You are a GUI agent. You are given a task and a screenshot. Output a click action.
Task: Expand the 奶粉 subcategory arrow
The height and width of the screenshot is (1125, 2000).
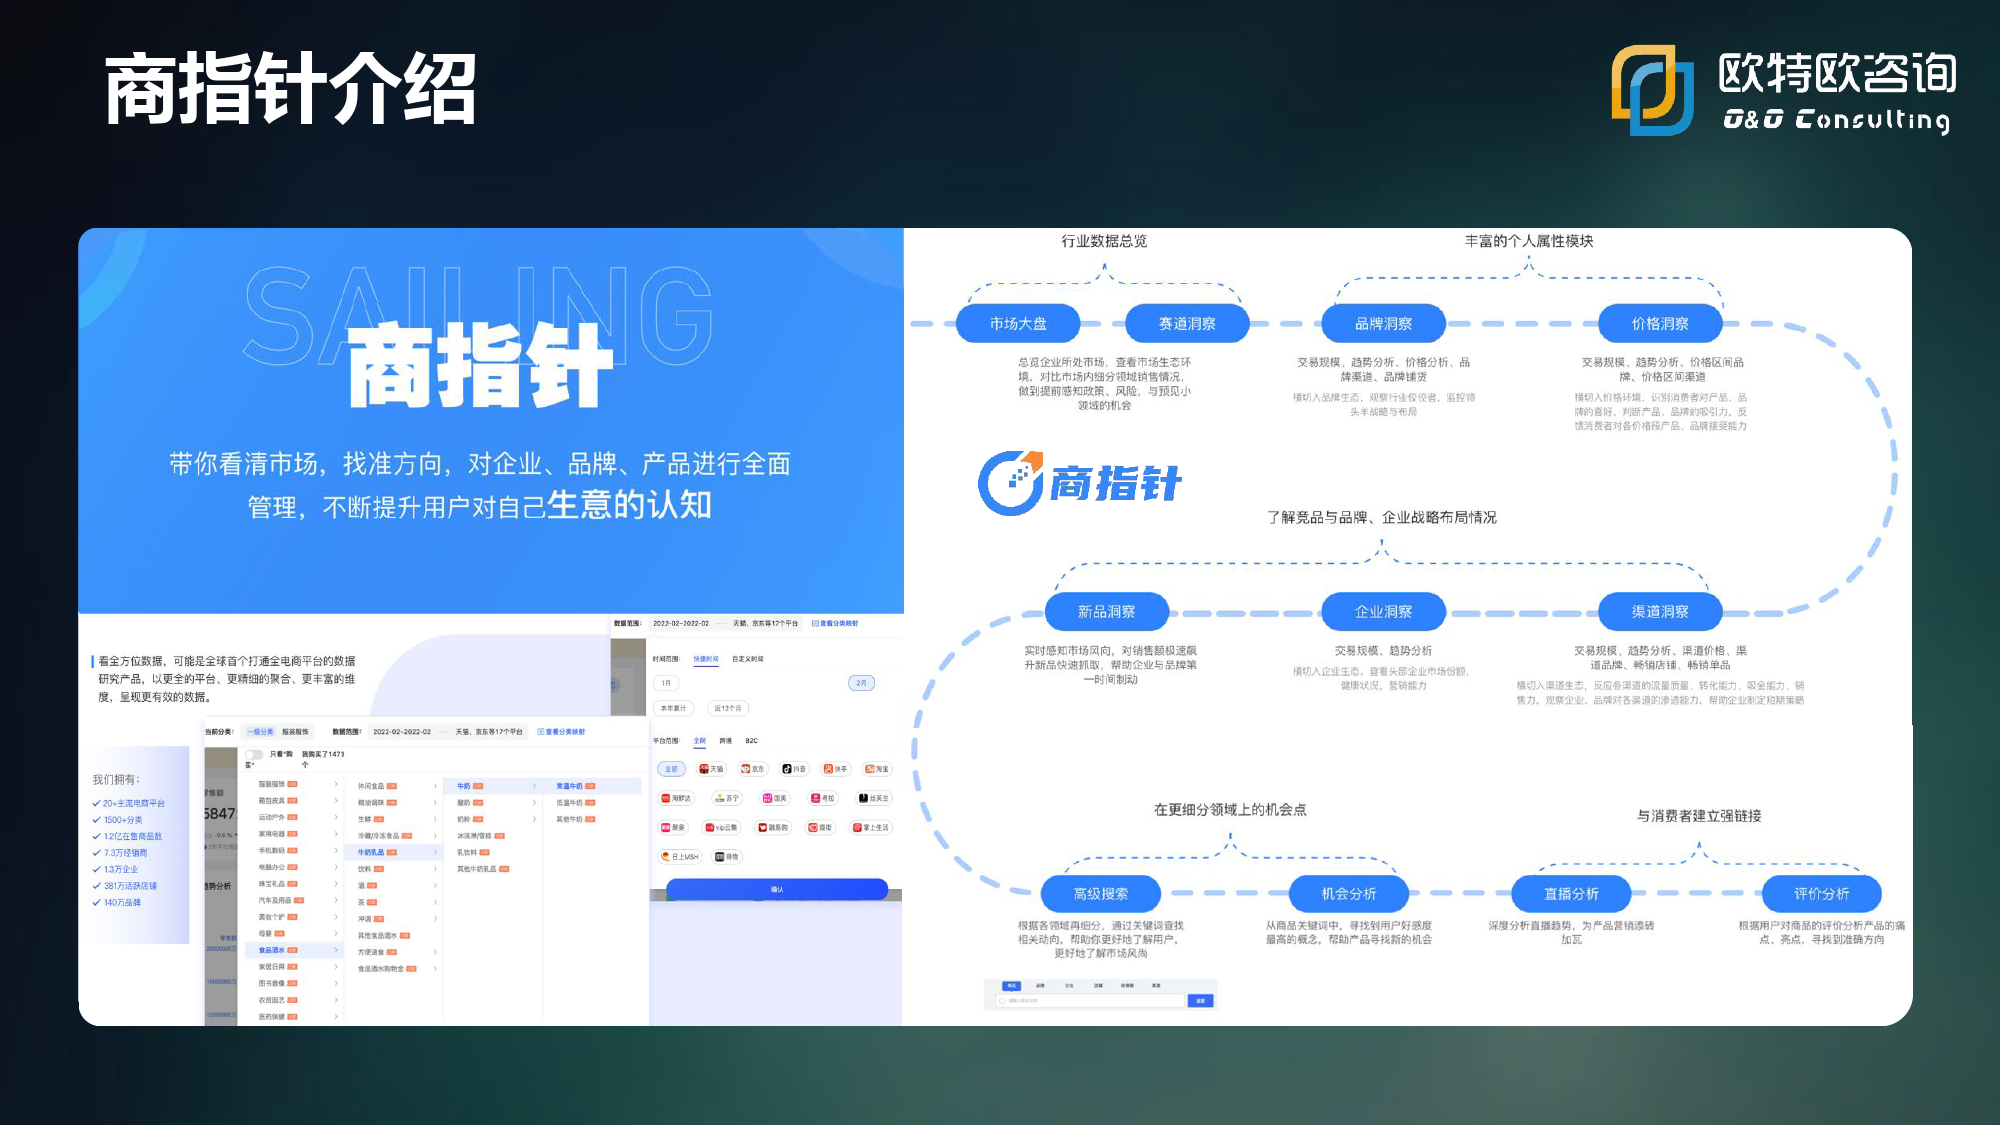pyautogui.click(x=534, y=819)
